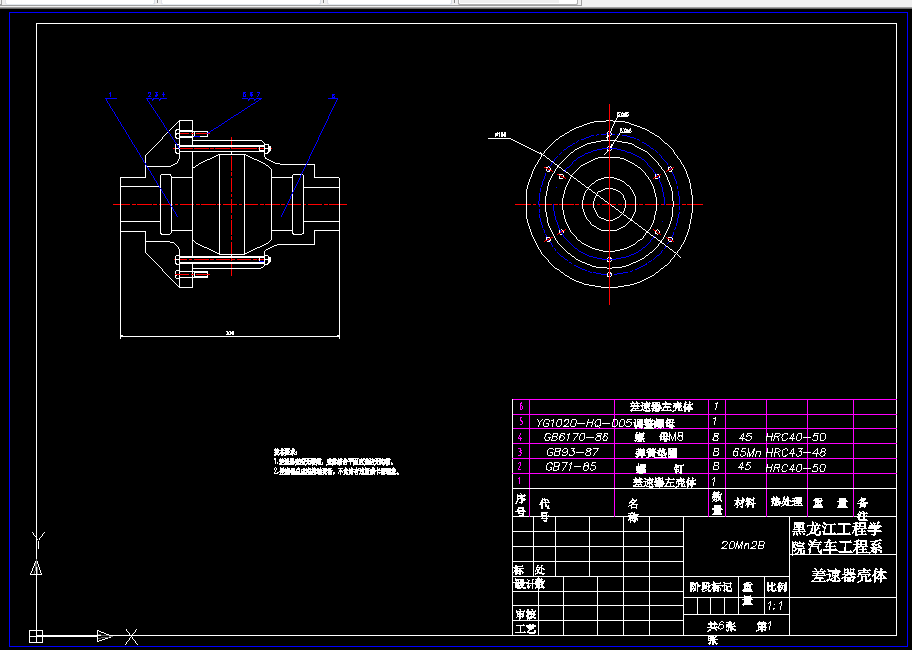Screen dimensions: 912x650
Task: Select the rightmost balloon label above section view
Action: point(333,95)
